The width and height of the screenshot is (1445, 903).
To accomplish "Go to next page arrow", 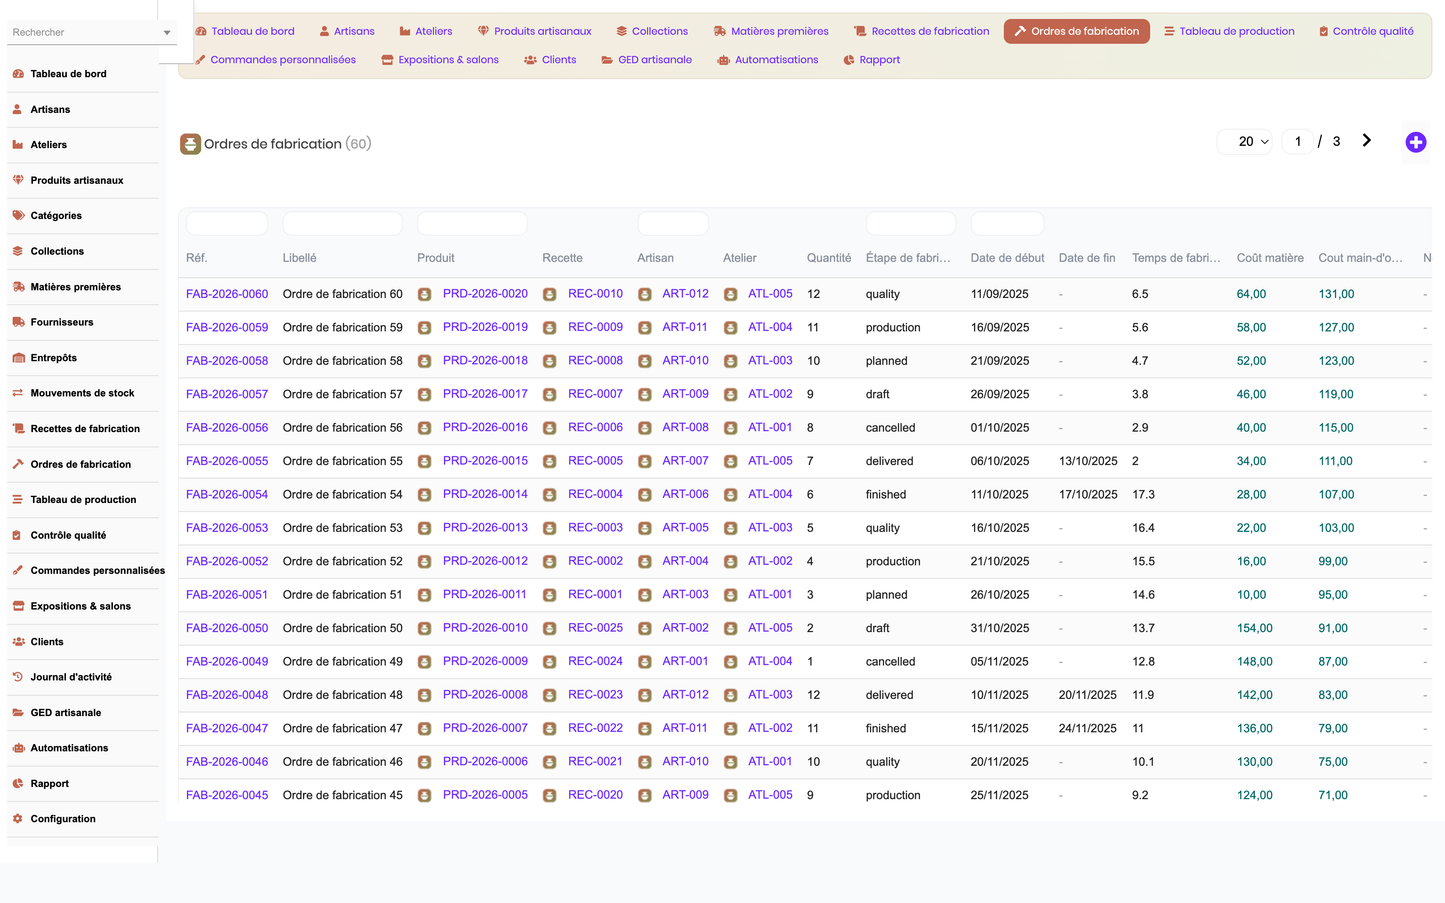I will (x=1366, y=141).
